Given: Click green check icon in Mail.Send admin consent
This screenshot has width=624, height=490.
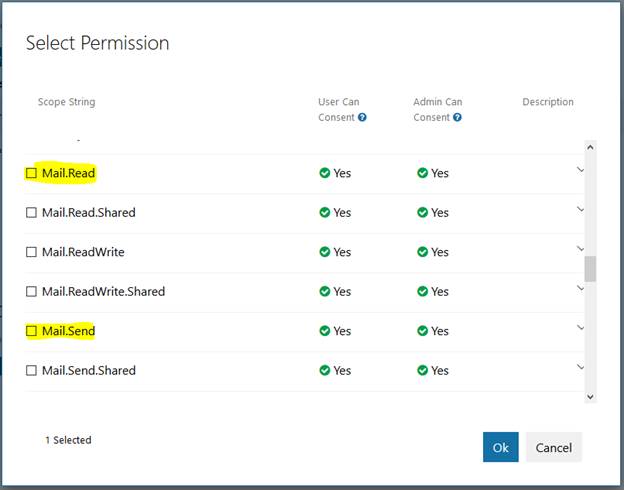Looking at the screenshot, I should coord(422,331).
